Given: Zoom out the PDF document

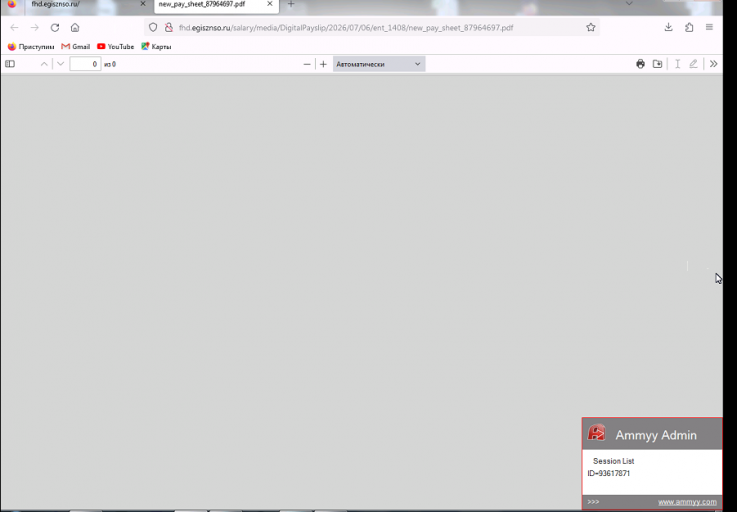Looking at the screenshot, I should [x=307, y=64].
